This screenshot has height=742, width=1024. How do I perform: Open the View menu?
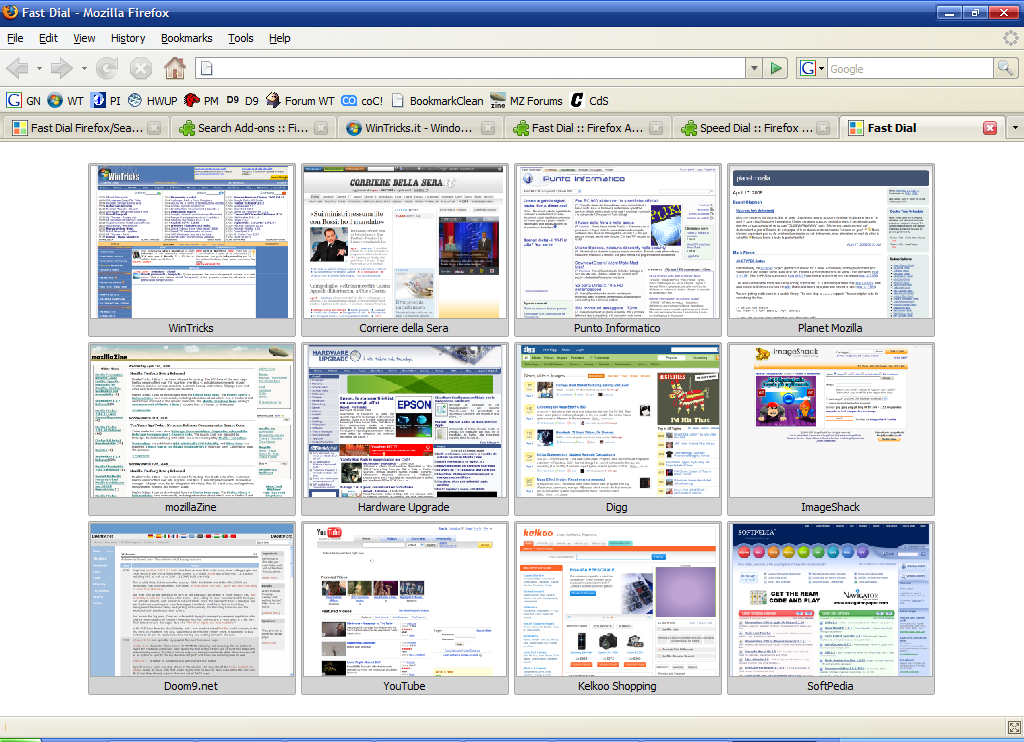[x=84, y=38]
